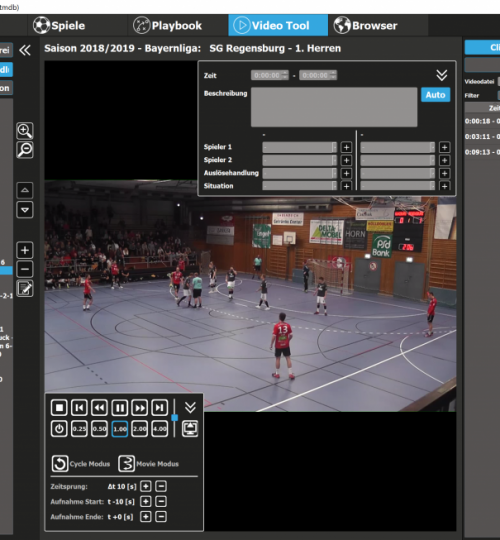Screen dimensions: 500x540
Task: Open left Spieler 1 dropdown
Action: [x=300, y=147]
